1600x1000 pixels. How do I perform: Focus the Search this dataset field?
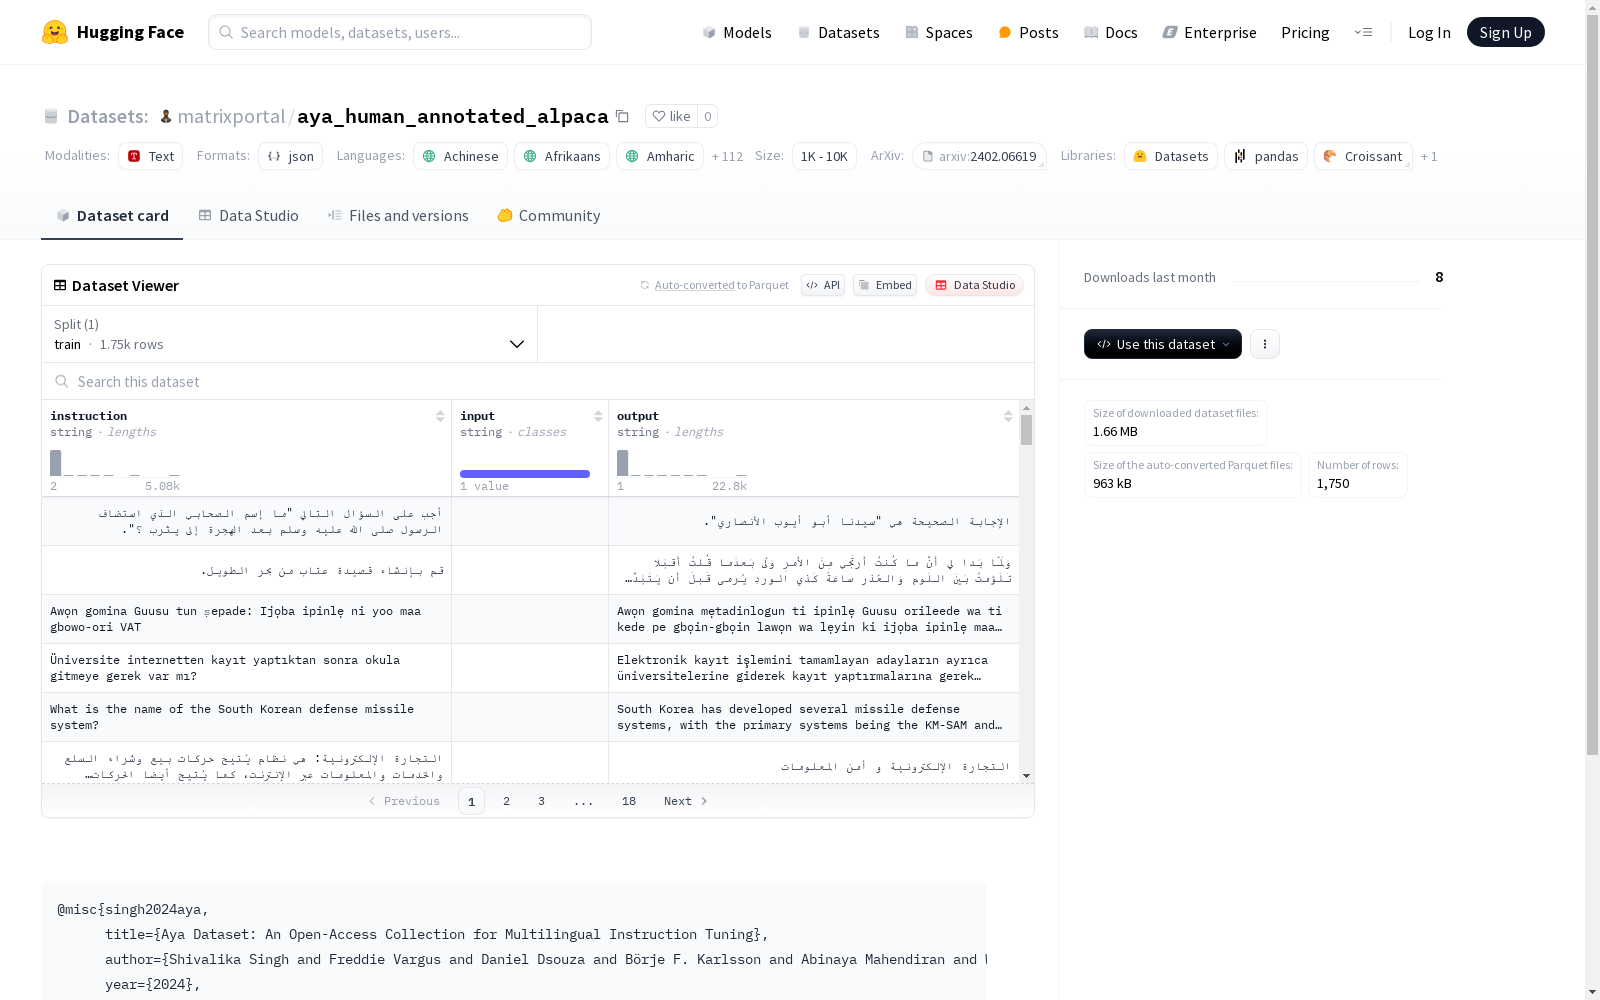(x=538, y=381)
